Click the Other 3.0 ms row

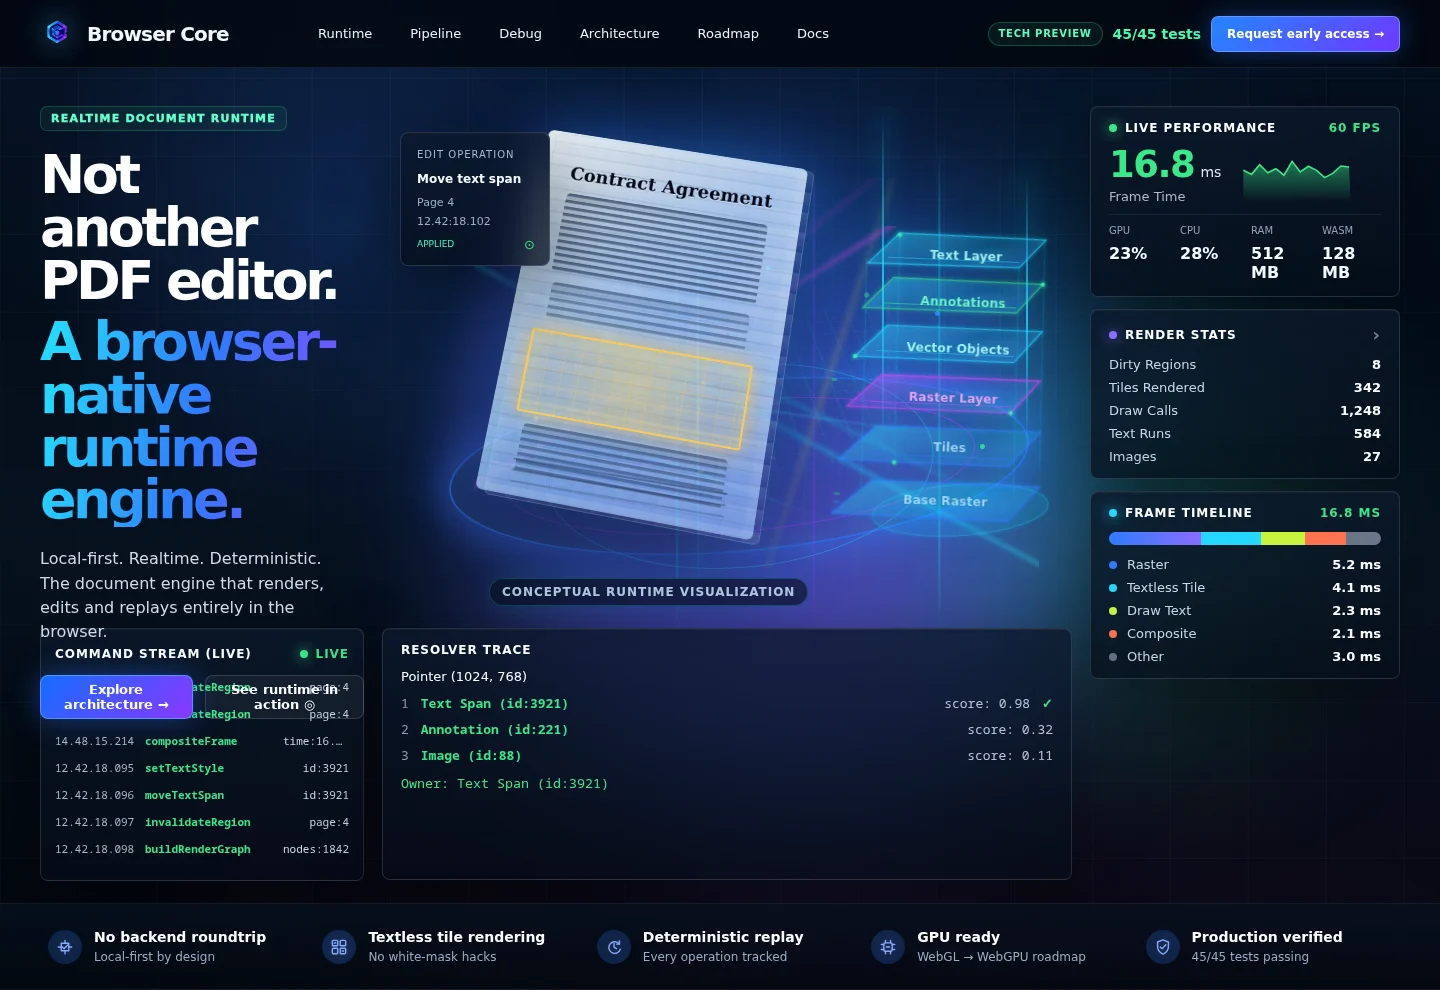pos(1245,657)
